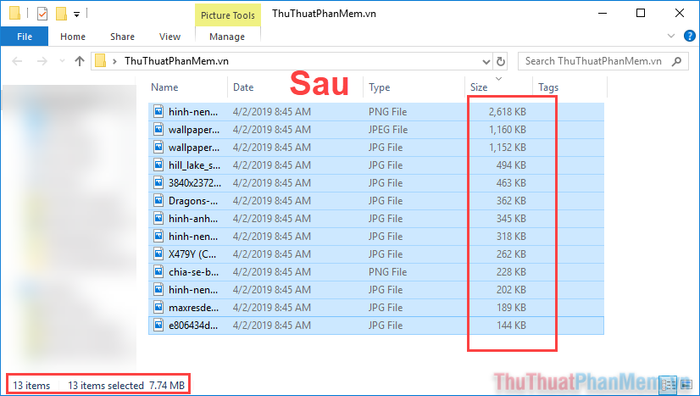The width and height of the screenshot is (700, 396).
Task: Open the Share ribbon tab
Action: point(122,37)
